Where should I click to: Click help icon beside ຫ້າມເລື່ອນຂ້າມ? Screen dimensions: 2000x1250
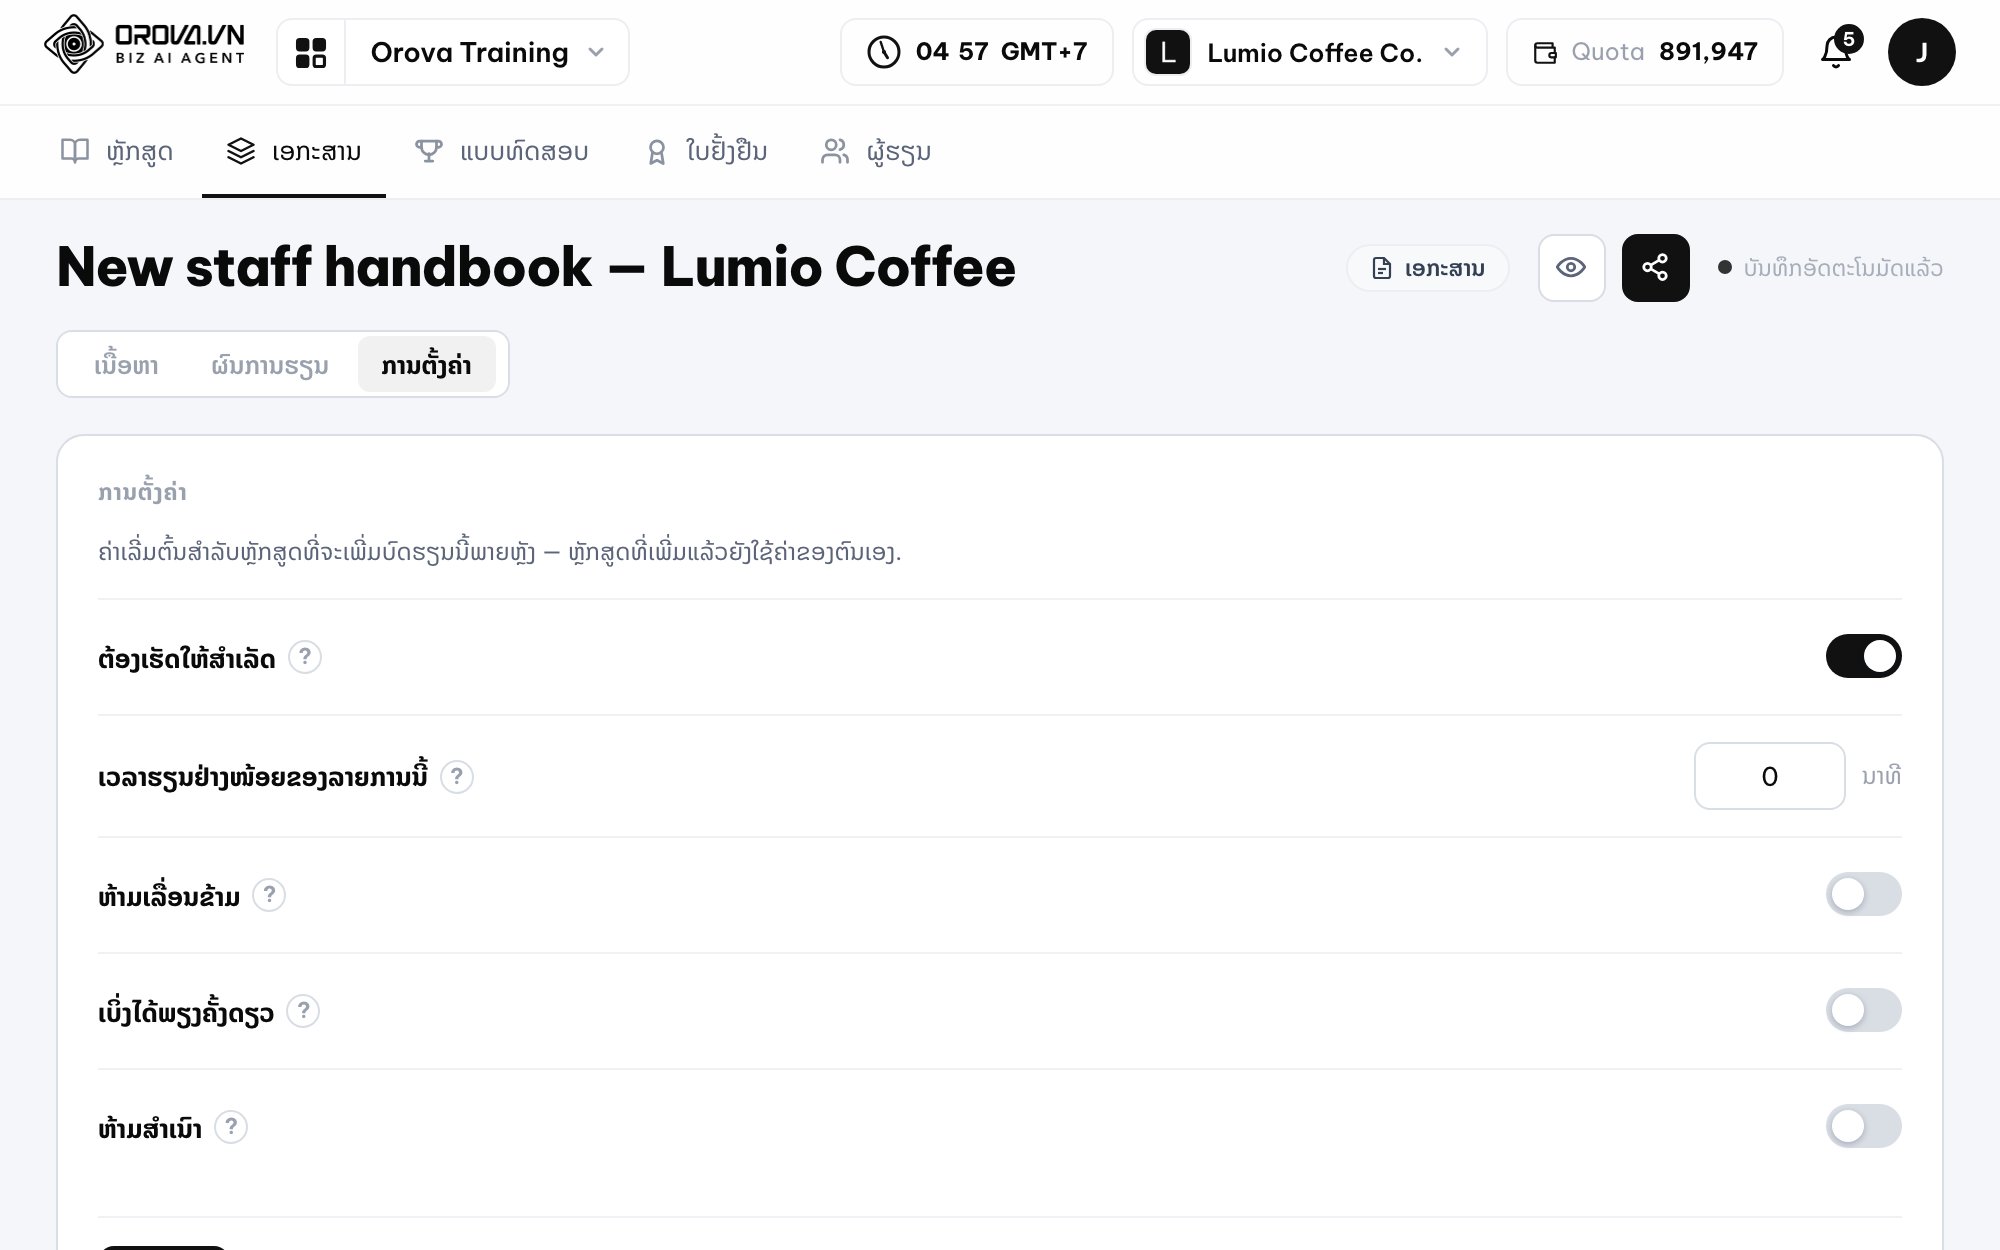269,895
